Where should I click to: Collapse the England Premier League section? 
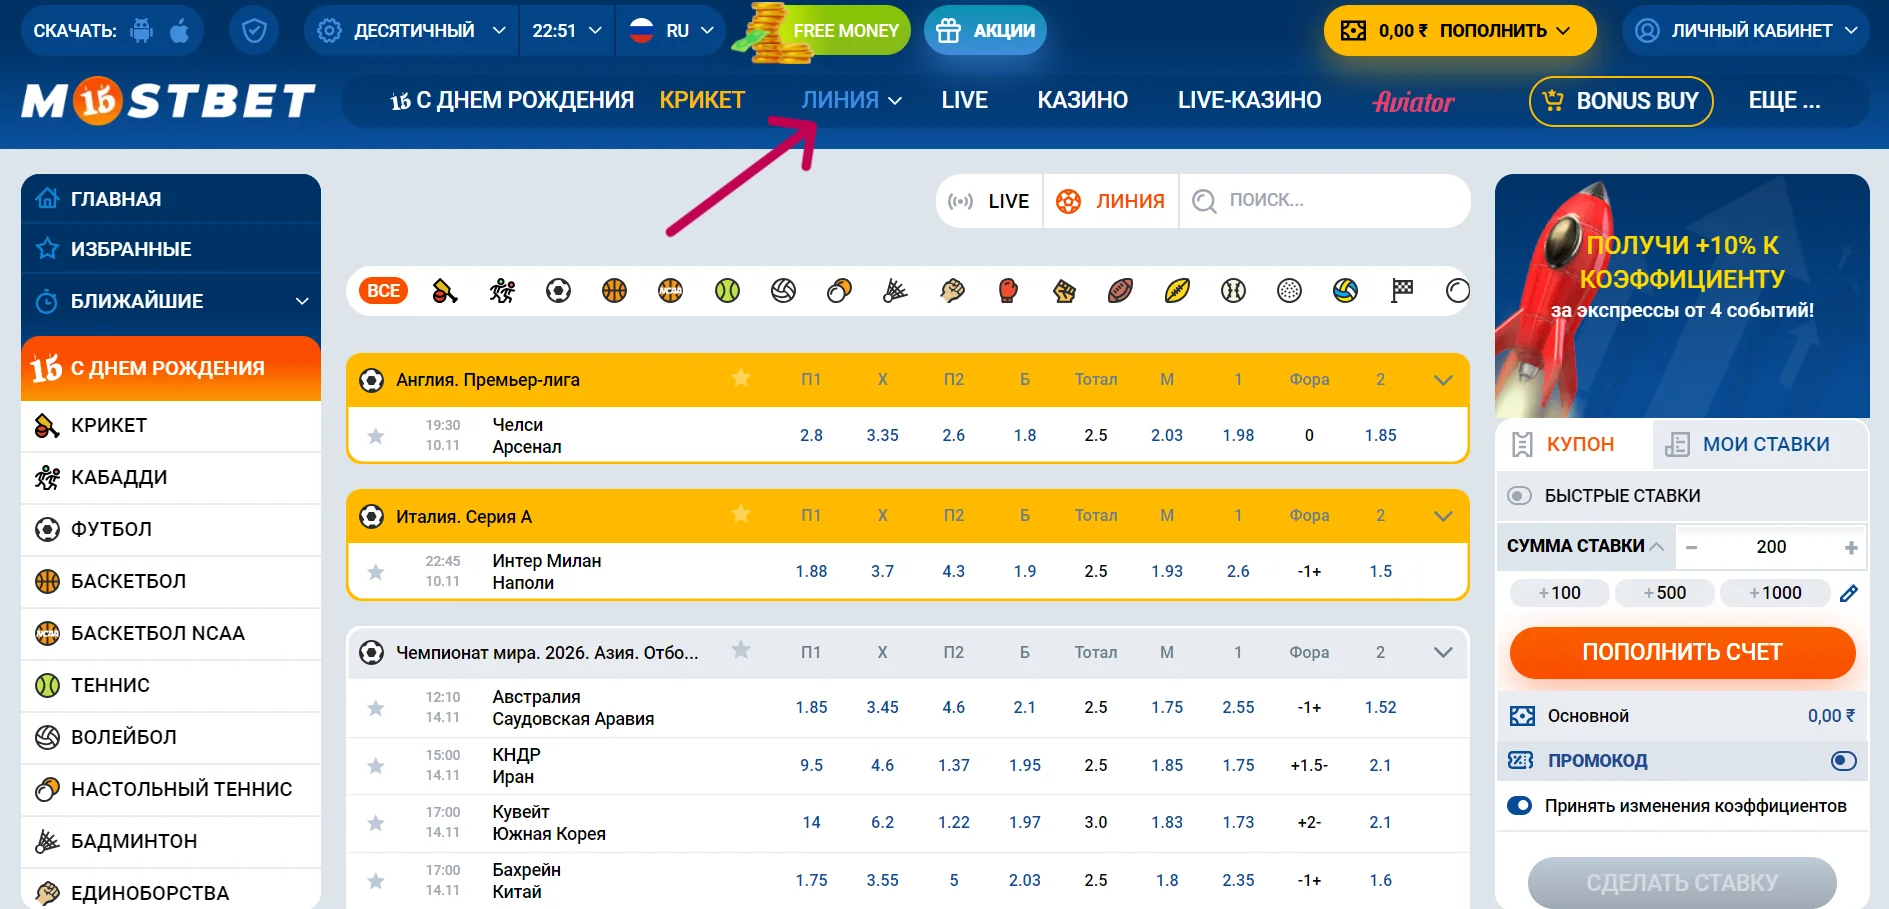click(1442, 380)
